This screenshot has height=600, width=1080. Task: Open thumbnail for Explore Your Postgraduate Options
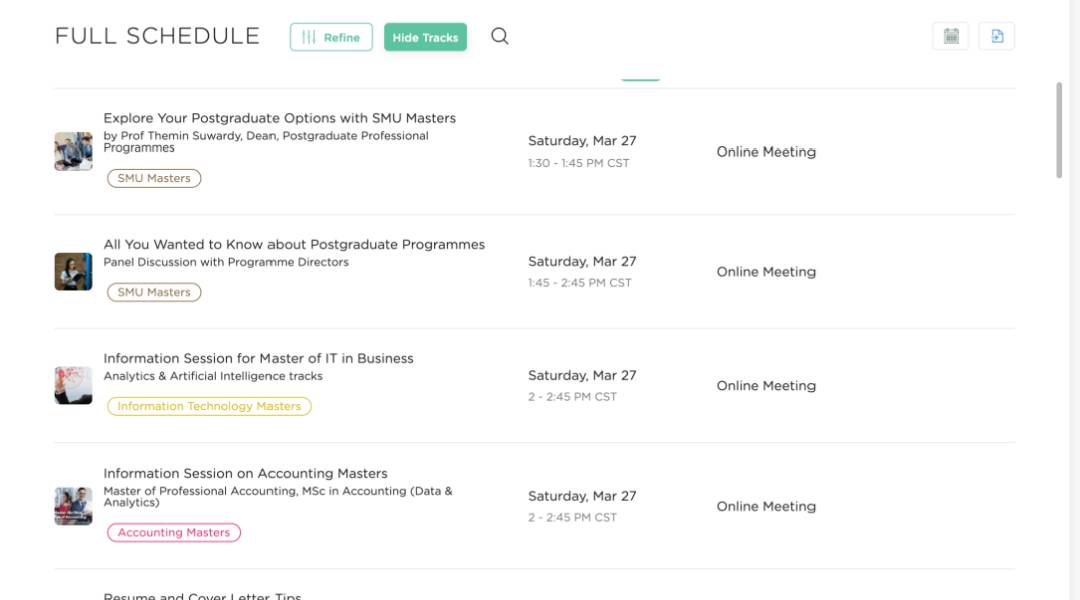[x=73, y=151]
